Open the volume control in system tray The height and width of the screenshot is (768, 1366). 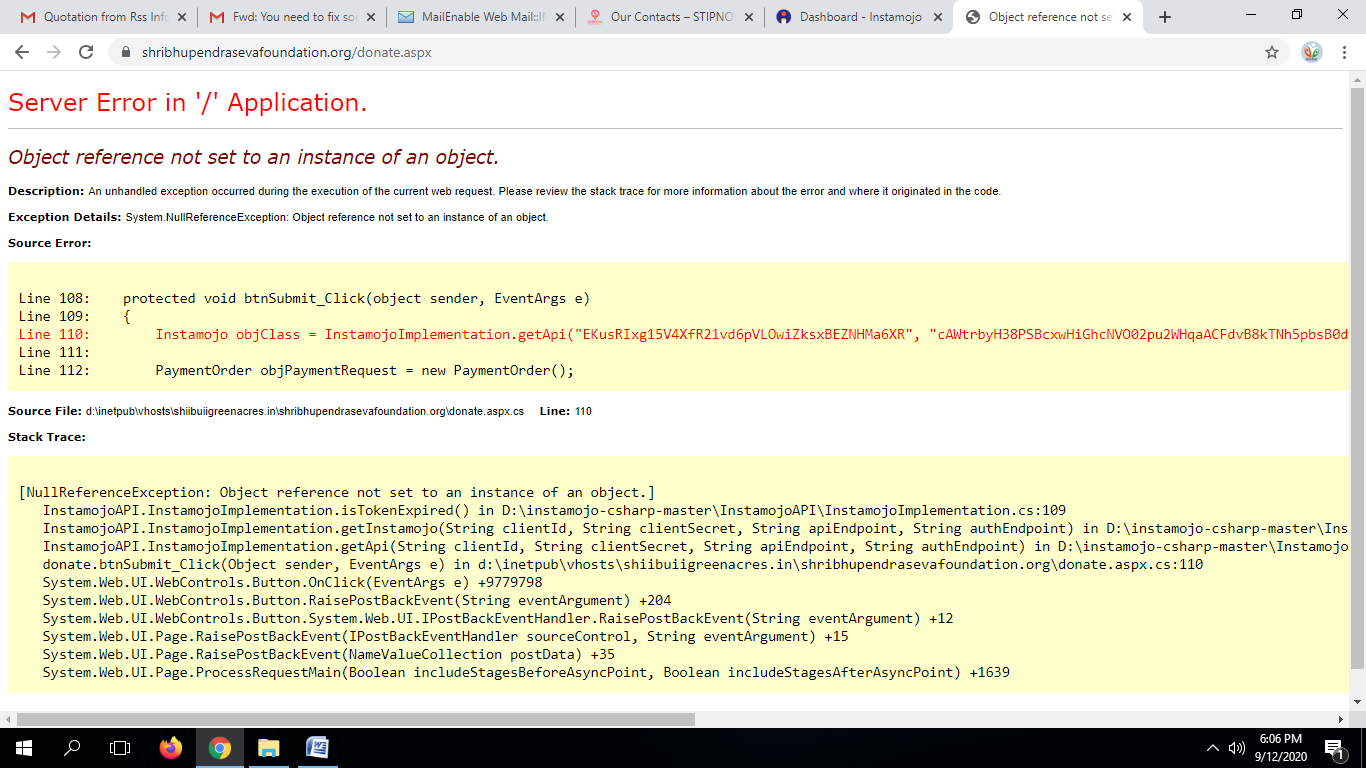coord(1237,748)
